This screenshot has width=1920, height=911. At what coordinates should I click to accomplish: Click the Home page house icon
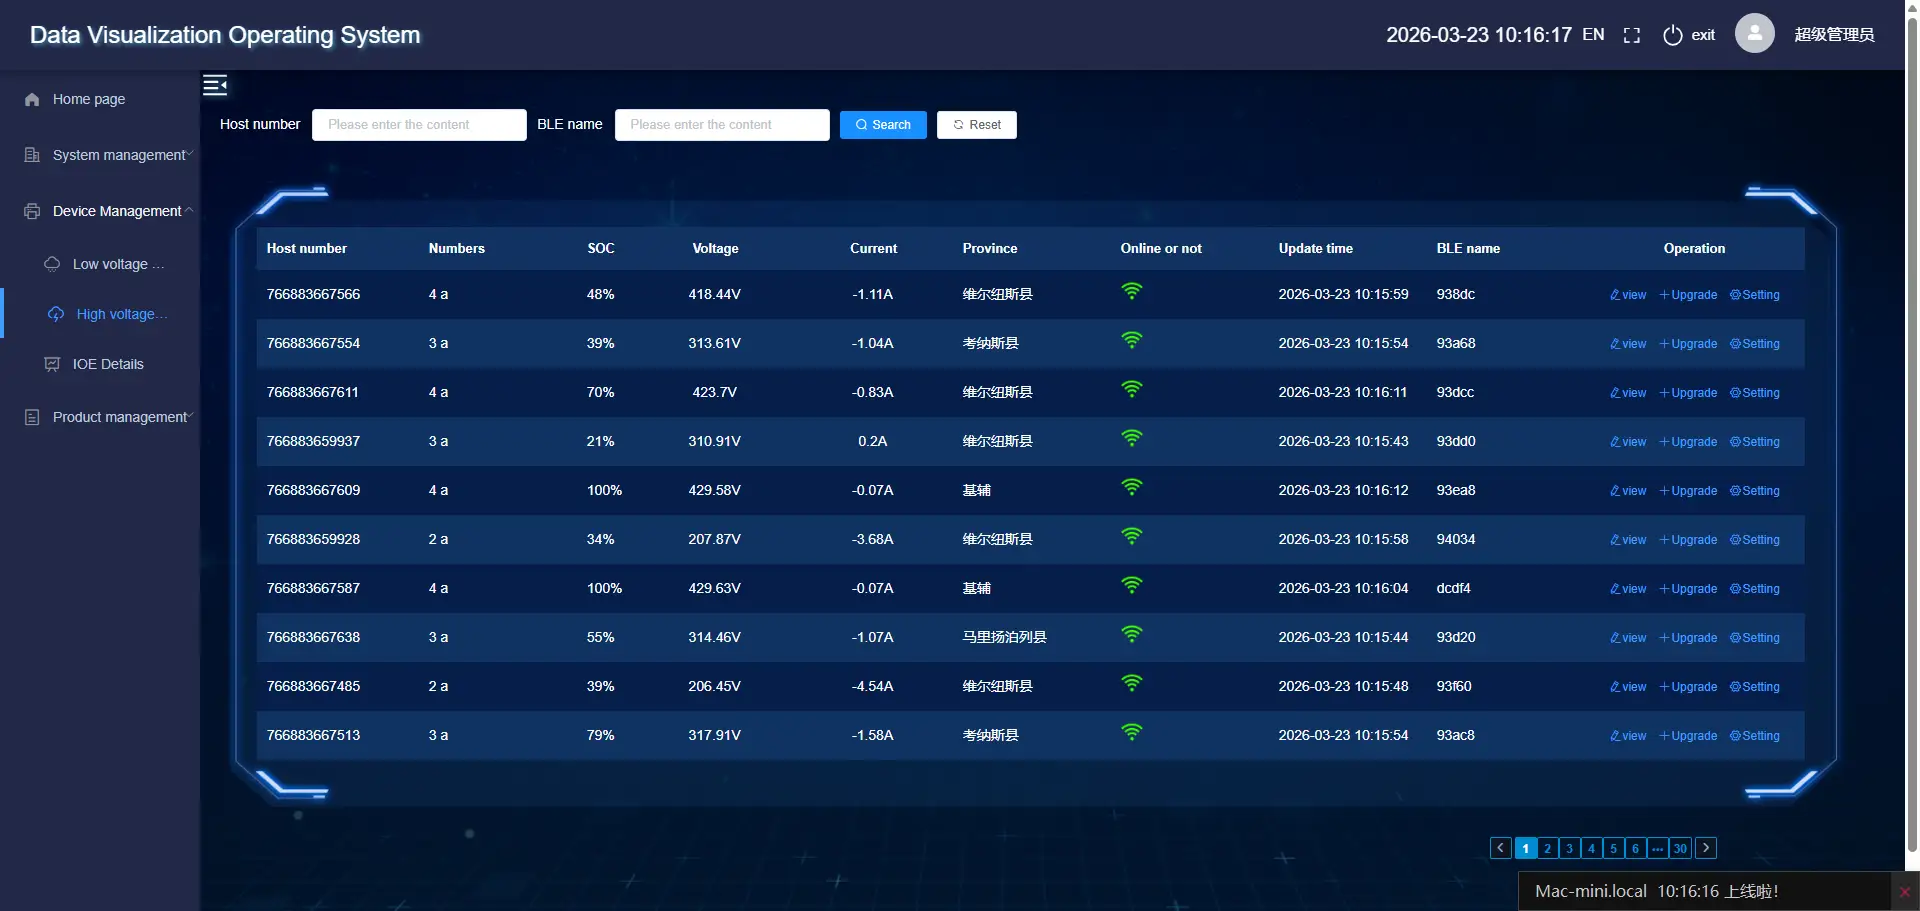click(32, 99)
